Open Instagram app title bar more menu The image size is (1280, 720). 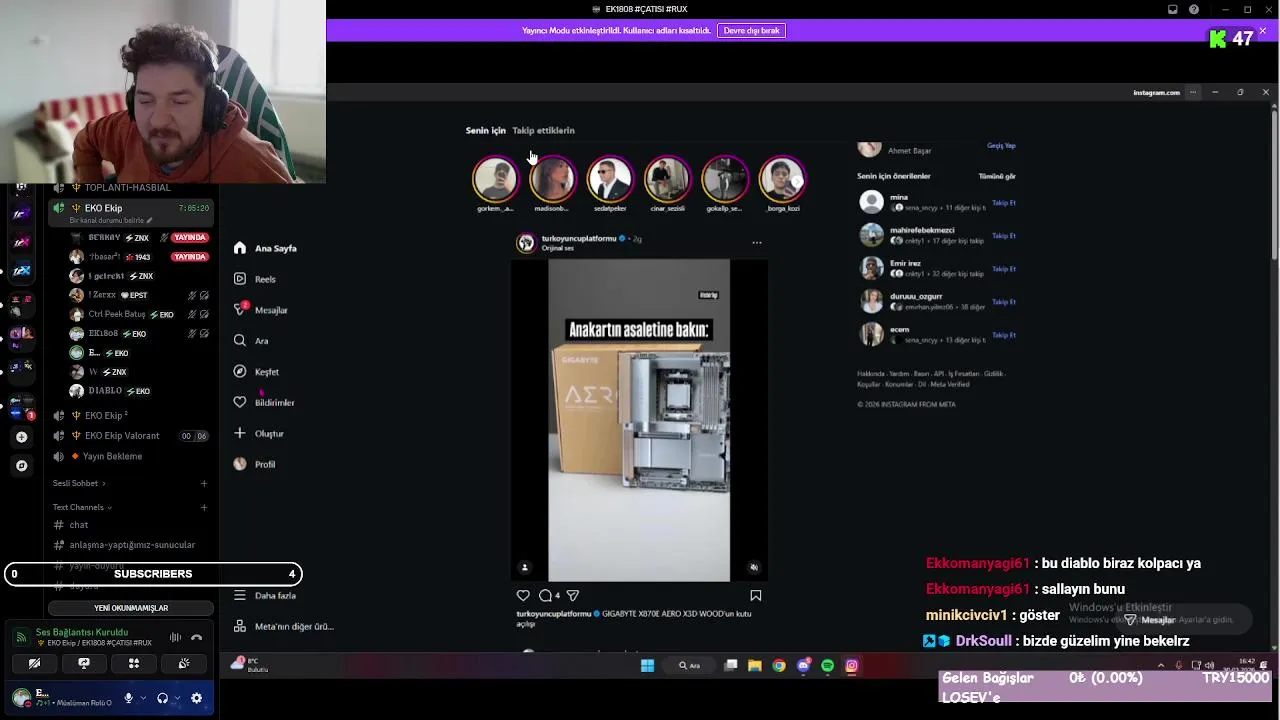(x=1192, y=92)
